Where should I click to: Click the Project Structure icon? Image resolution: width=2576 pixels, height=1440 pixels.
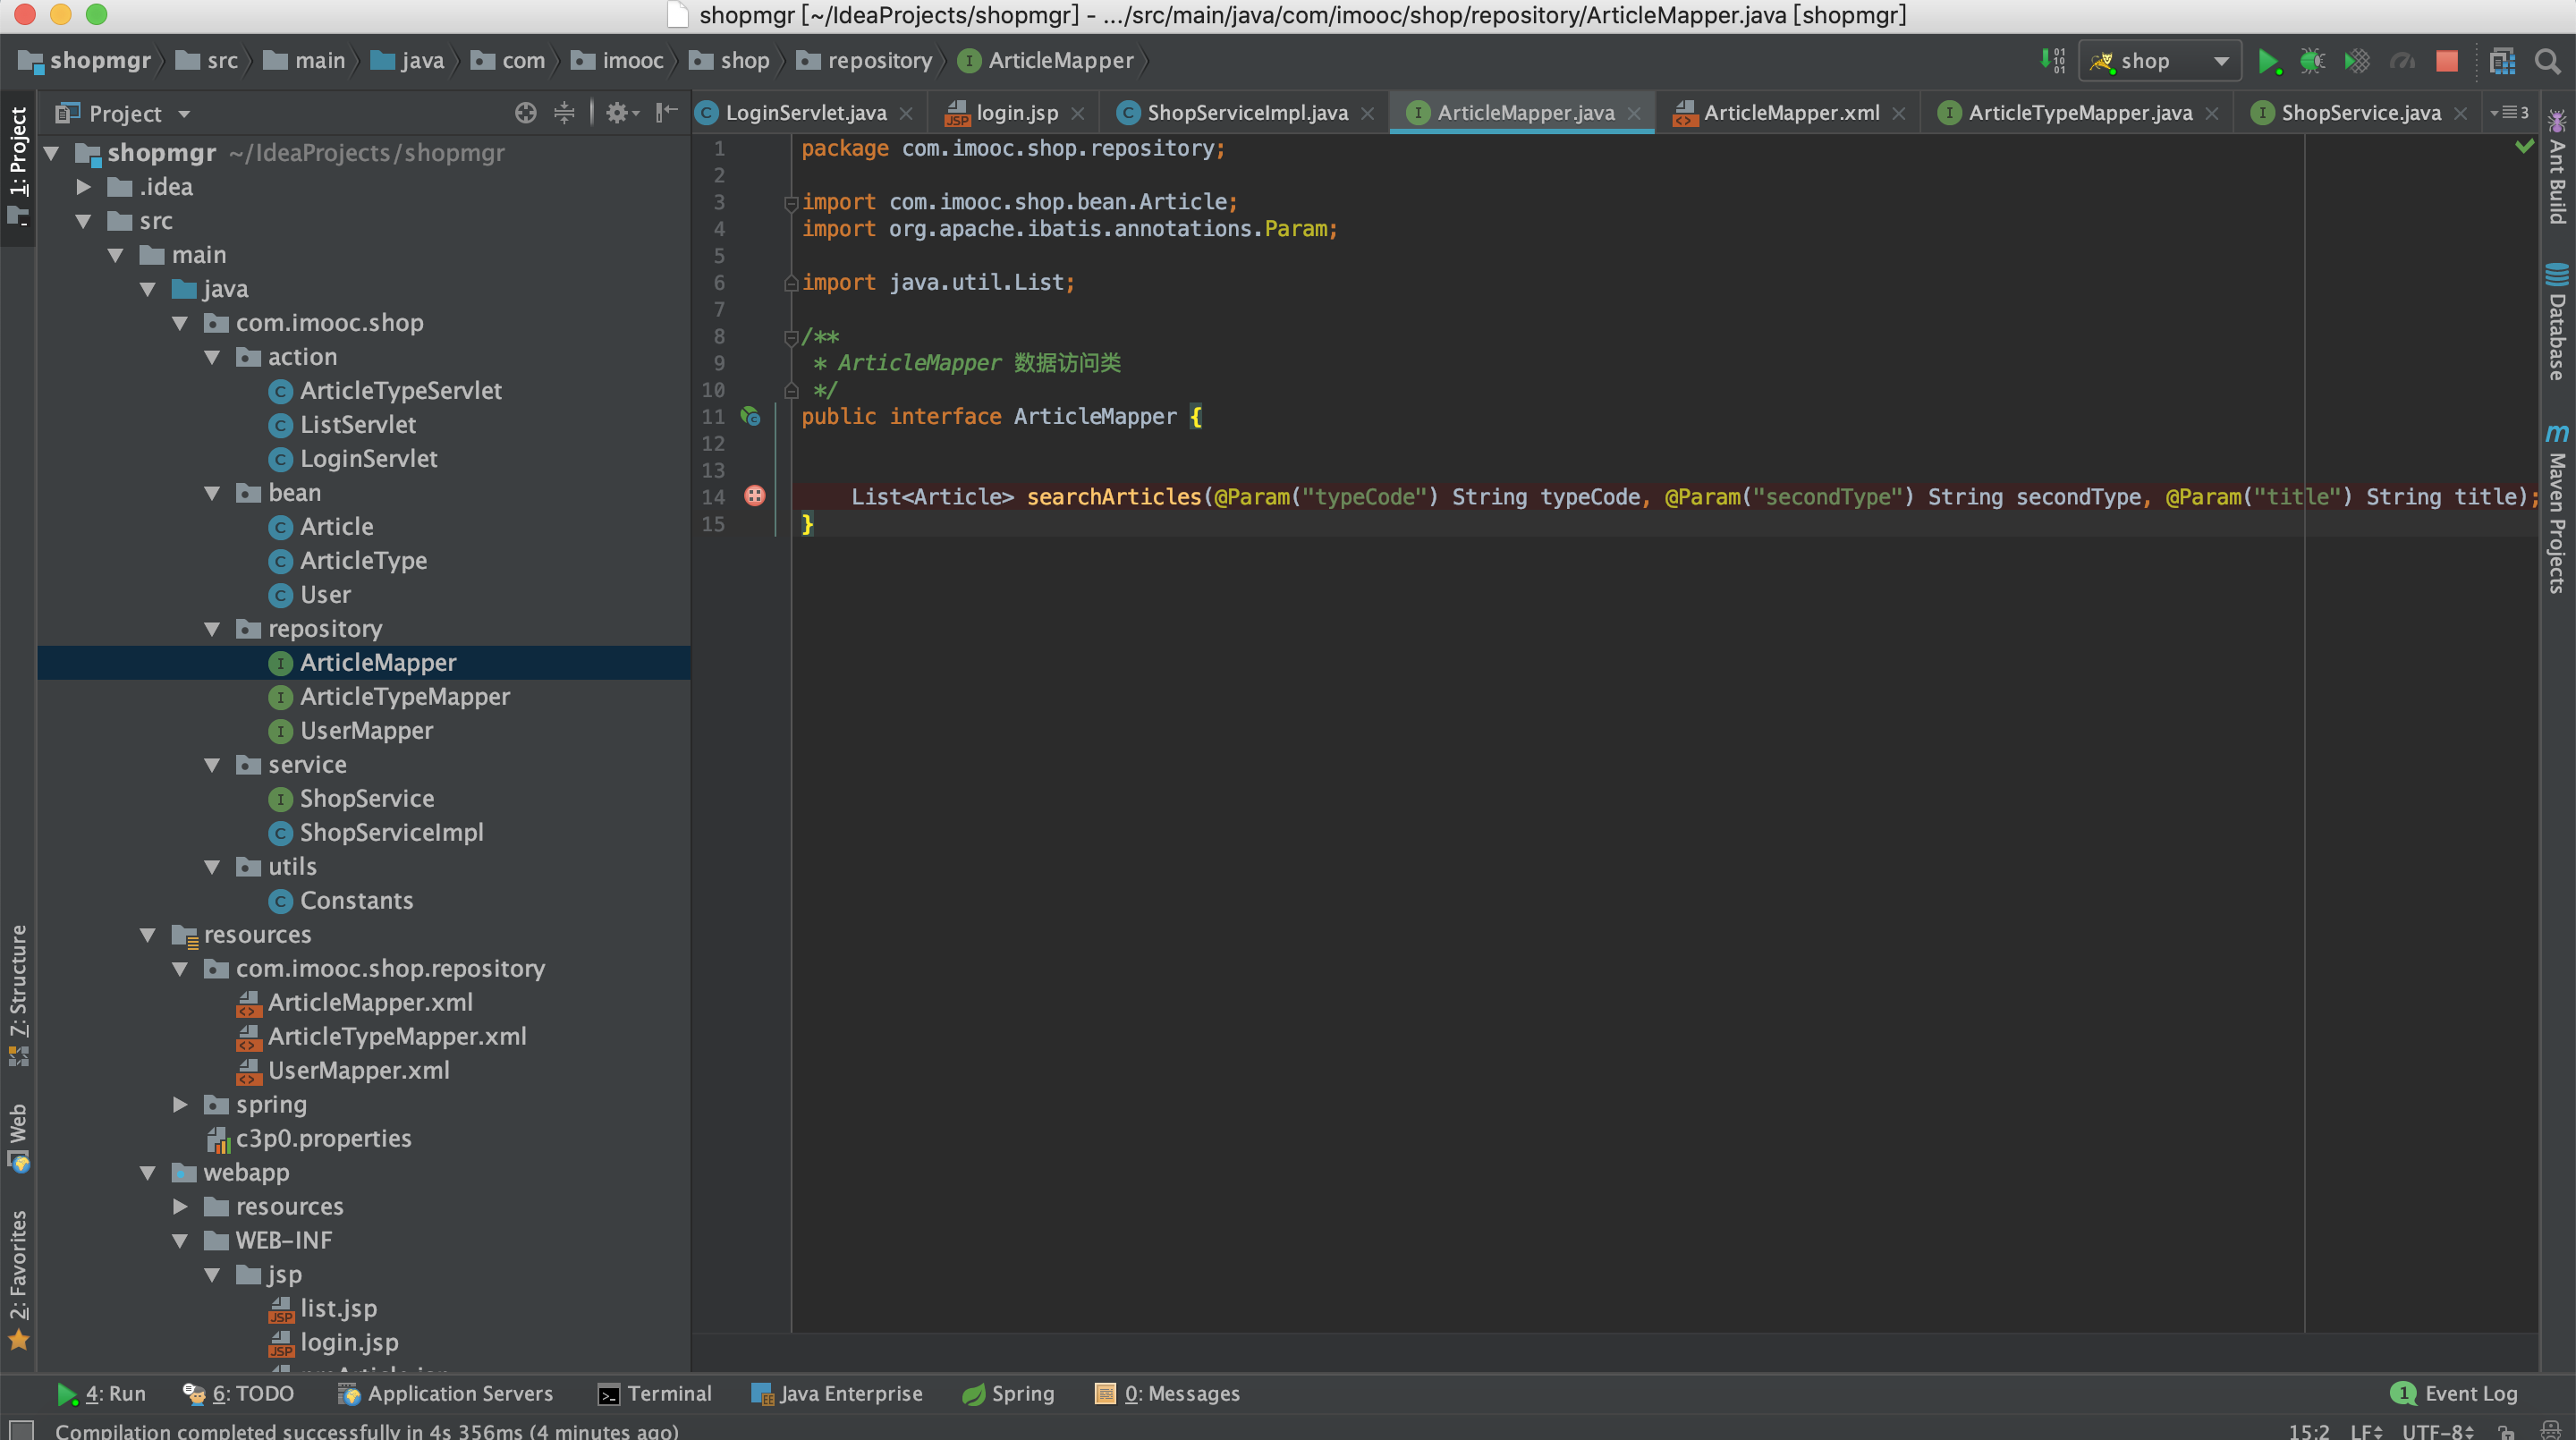pos(2502,62)
